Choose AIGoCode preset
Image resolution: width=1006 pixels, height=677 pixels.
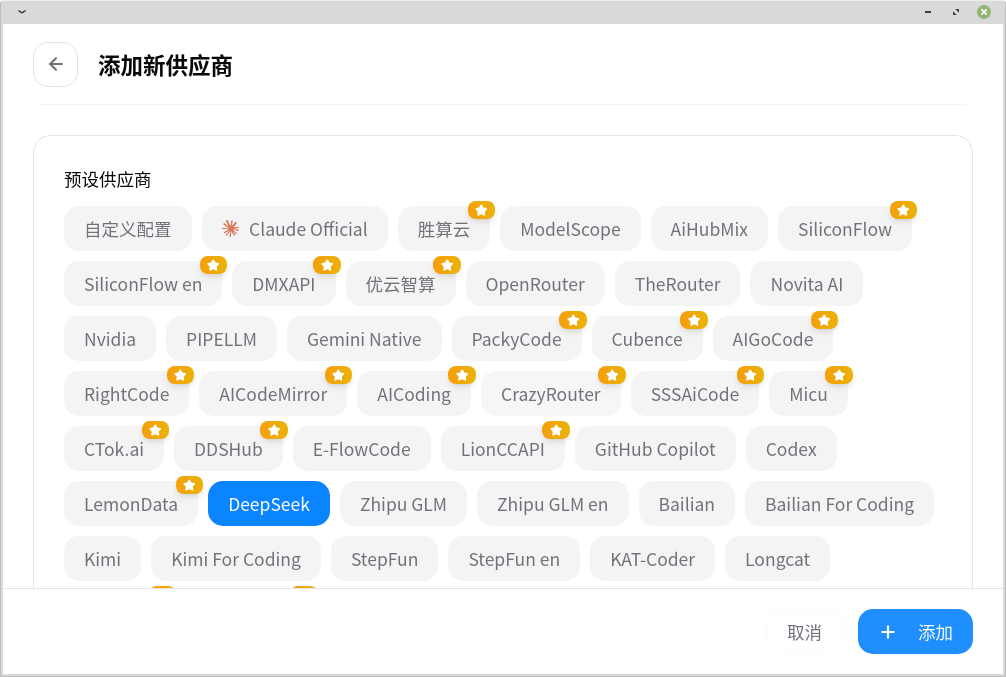click(772, 339)
